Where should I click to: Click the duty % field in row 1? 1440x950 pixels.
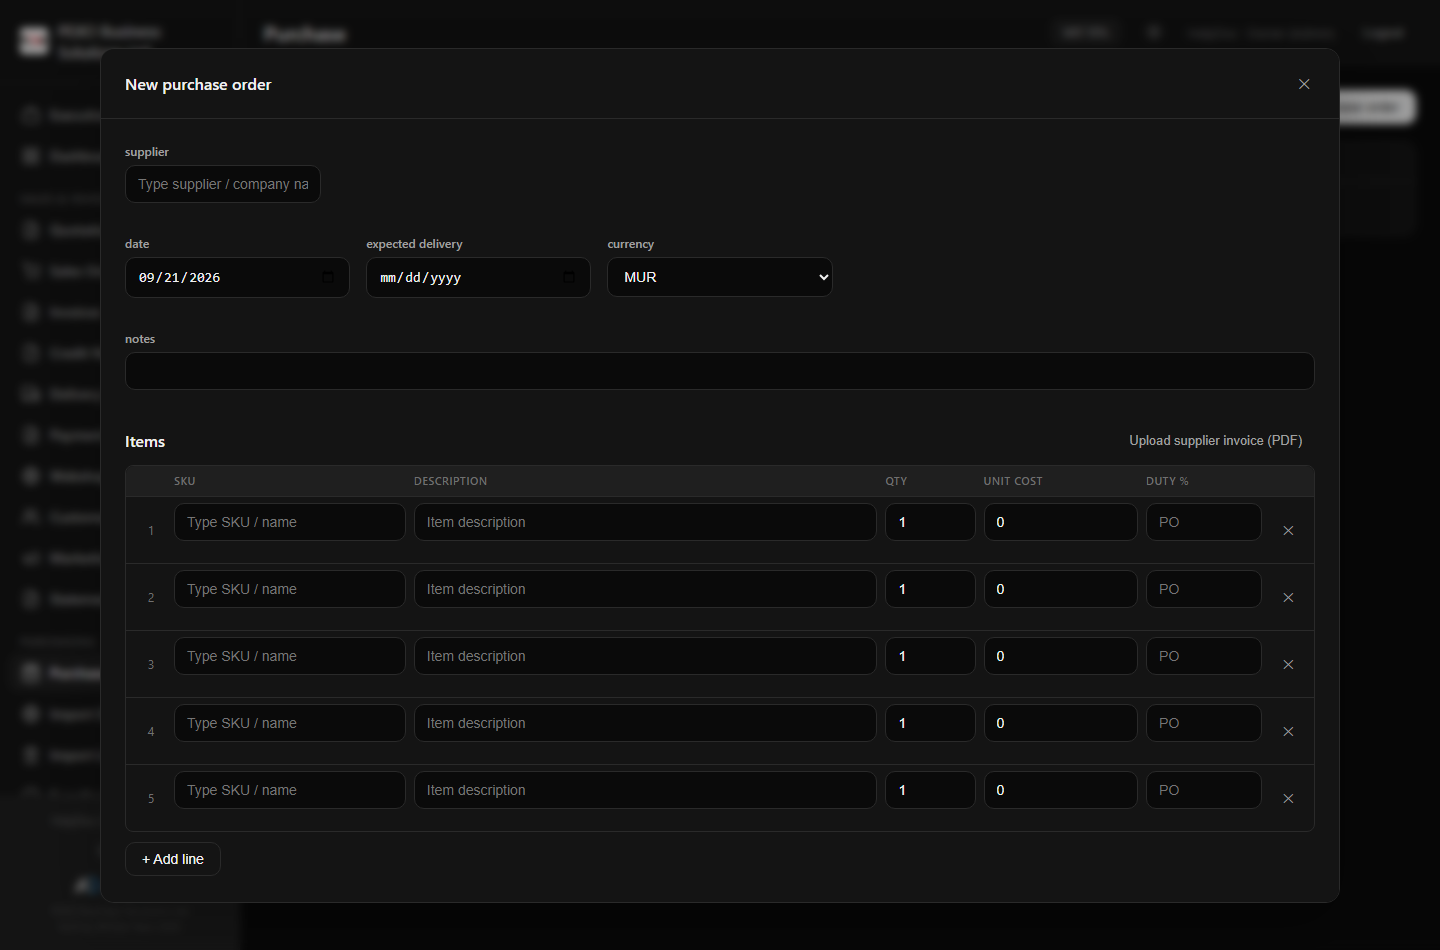pyautogui.click(x=1204, y=522)
